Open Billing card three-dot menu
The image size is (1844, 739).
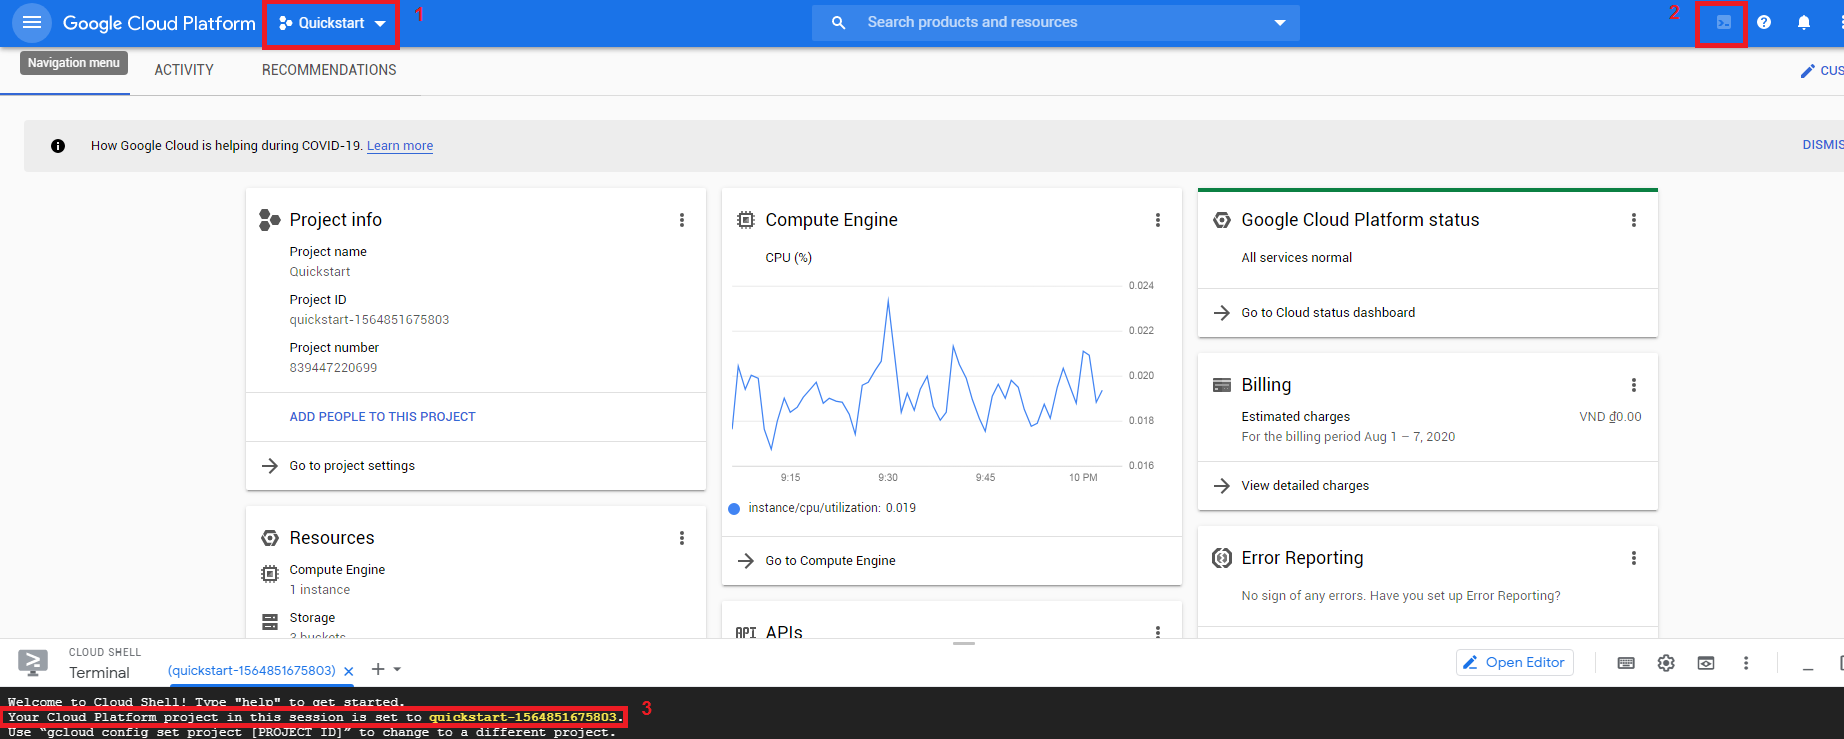click(x=1634, y=385)
